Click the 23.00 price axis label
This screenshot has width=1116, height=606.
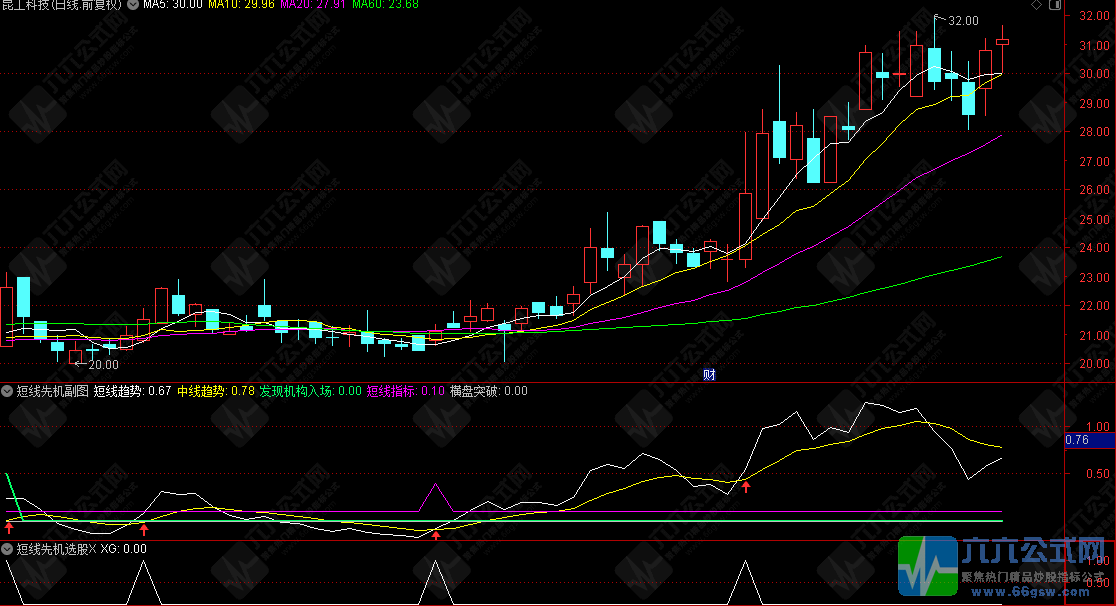pyautogui.click(x=1094, y=277)
